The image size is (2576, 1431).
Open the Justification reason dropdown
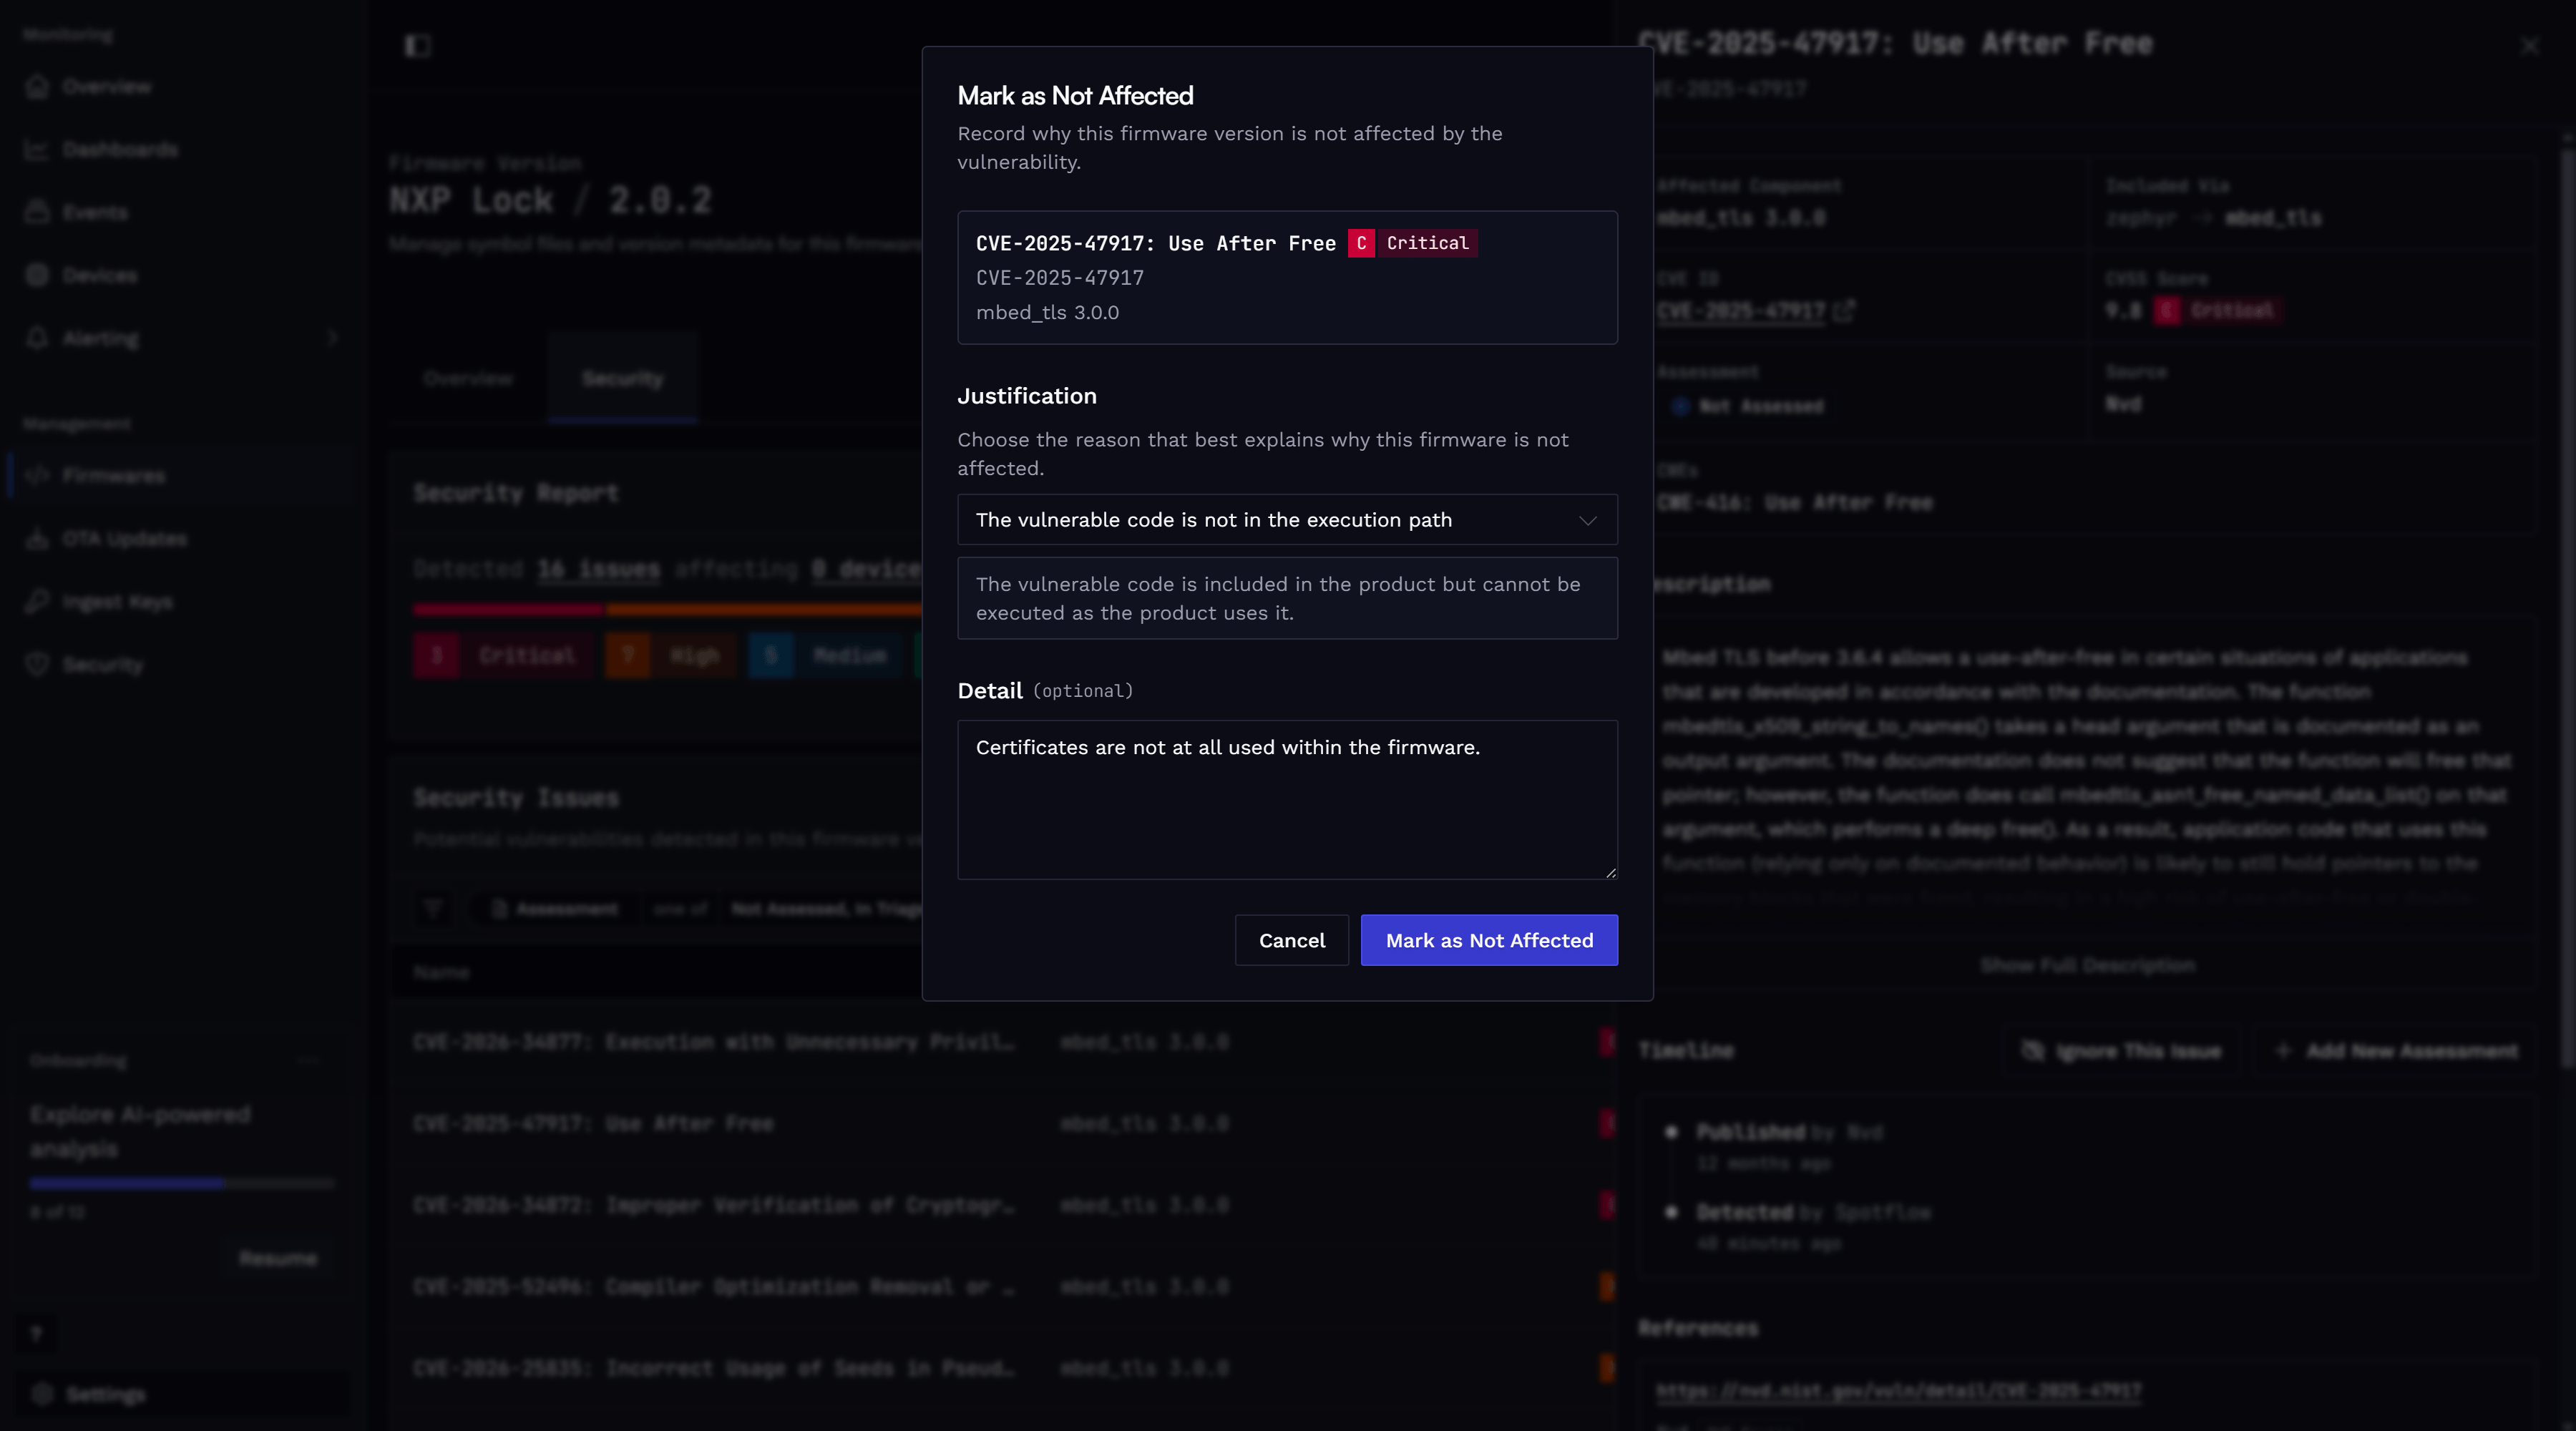point(1287,520)
